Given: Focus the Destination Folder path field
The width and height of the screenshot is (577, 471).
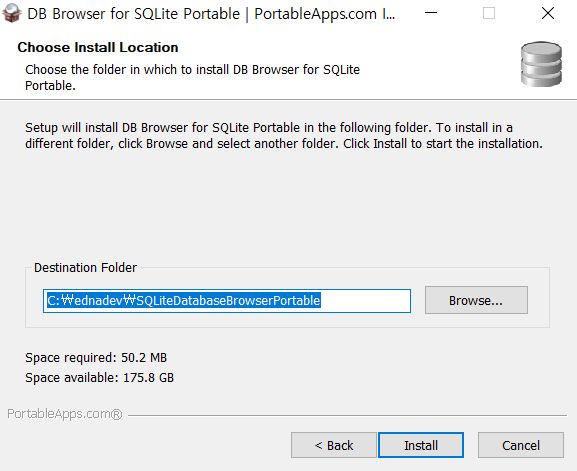Looking at the screenshot, I should (x=227, y=301).
